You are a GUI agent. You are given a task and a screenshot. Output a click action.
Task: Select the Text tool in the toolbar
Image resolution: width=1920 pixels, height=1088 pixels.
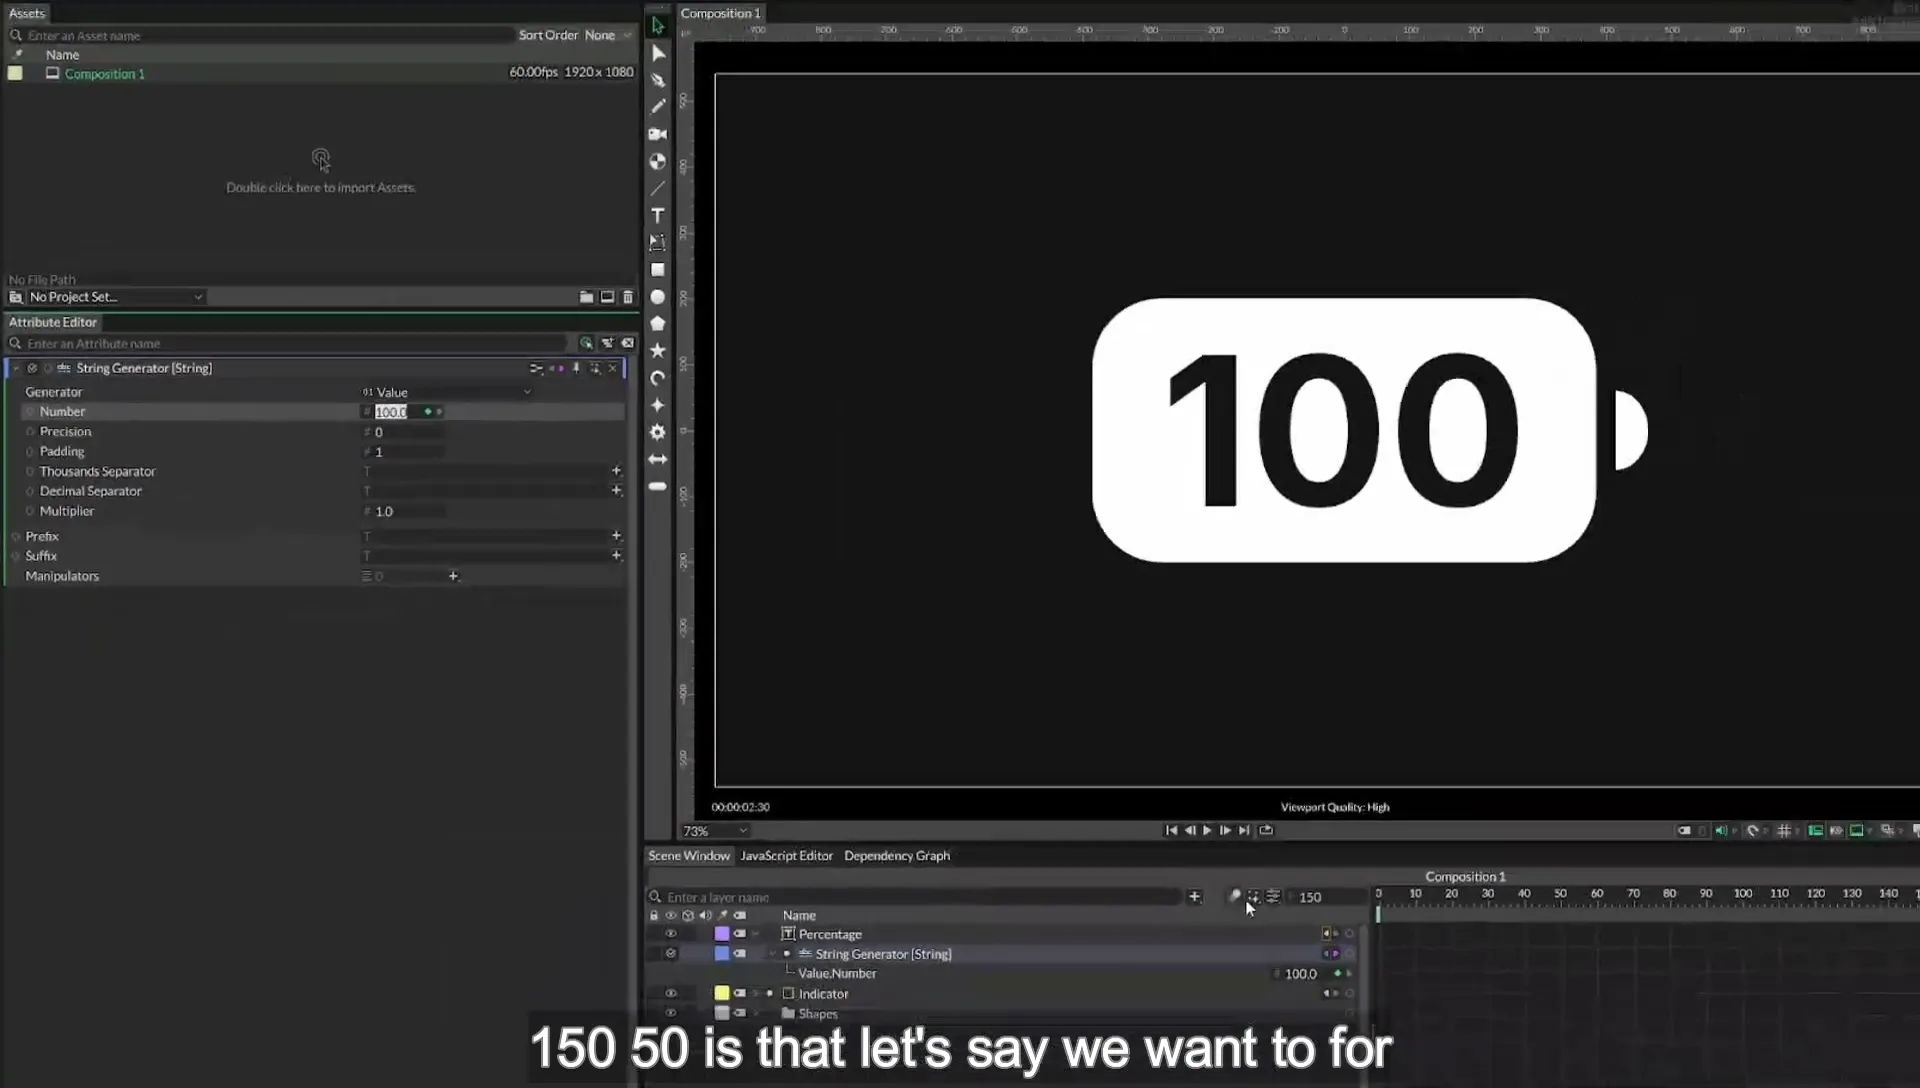[657, 215]
